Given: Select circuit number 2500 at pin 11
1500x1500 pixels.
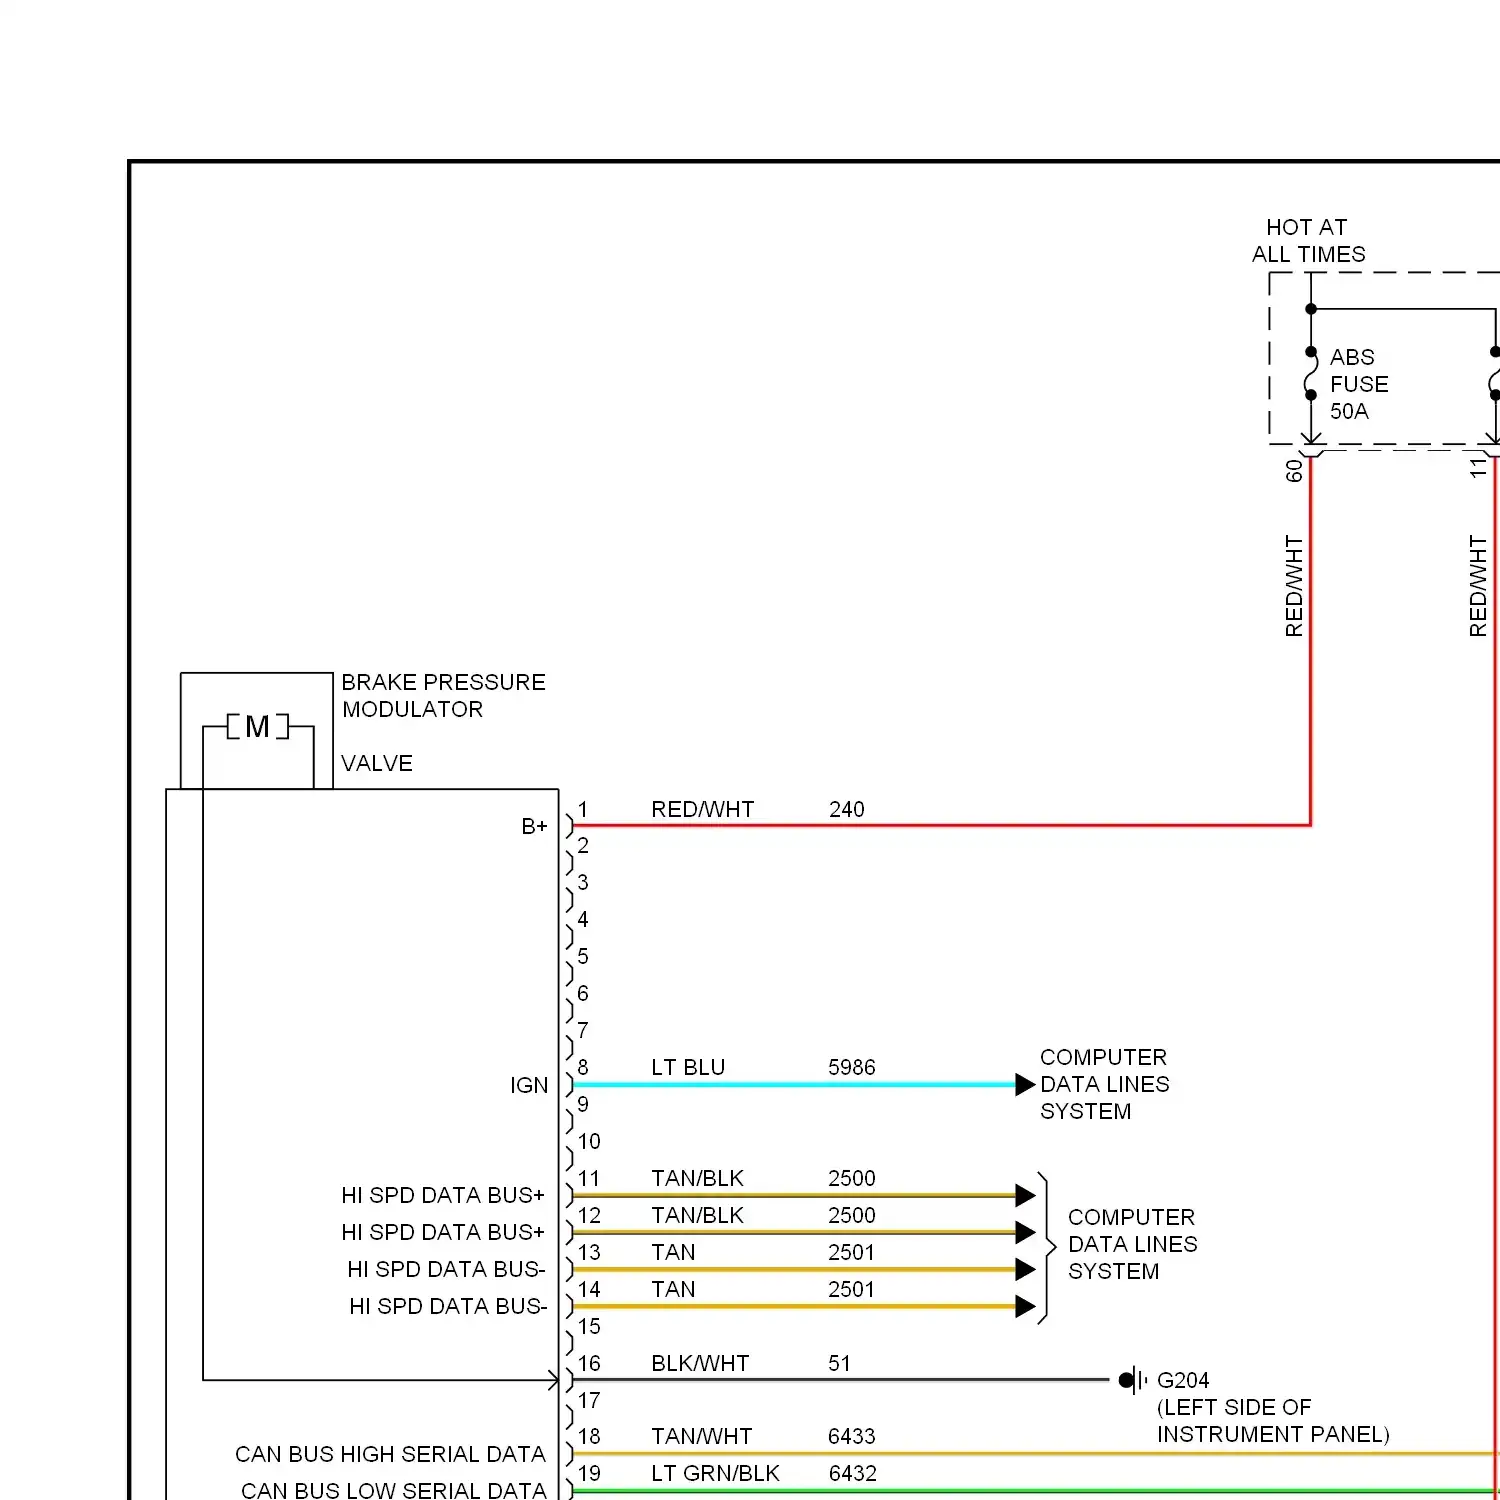Looking at the screenshot, I should (x=851, y=1178).
